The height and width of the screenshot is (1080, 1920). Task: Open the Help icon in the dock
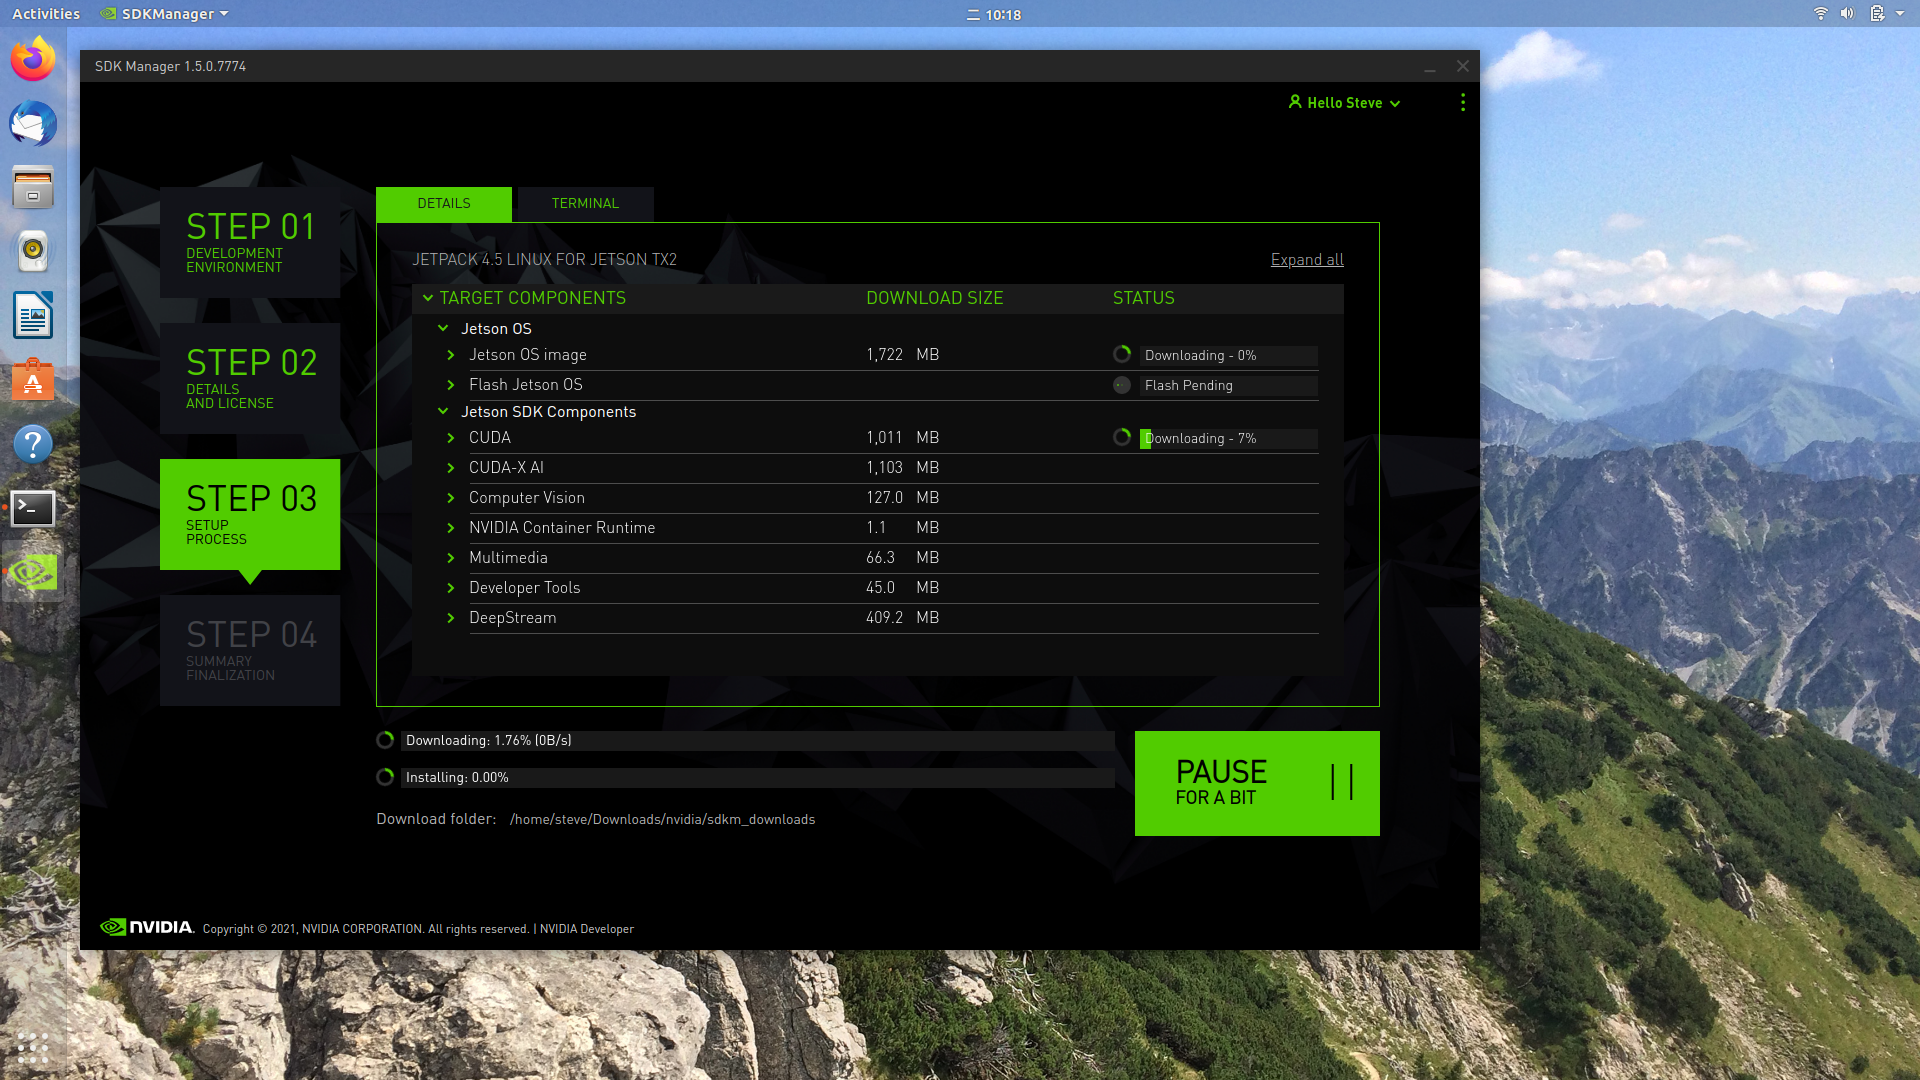coord(33,444)
